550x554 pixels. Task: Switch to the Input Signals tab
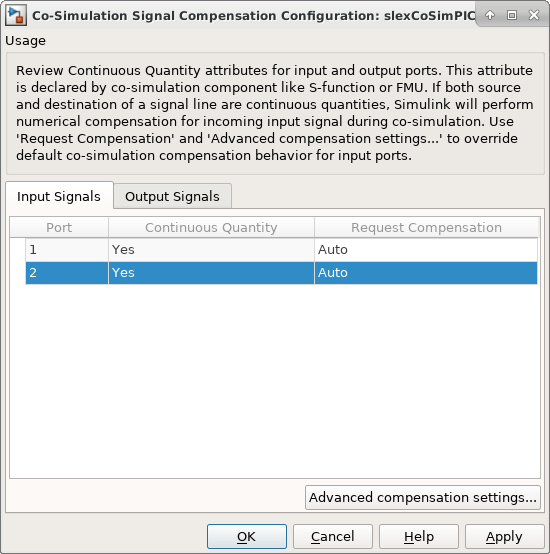[x=59, y=196]
